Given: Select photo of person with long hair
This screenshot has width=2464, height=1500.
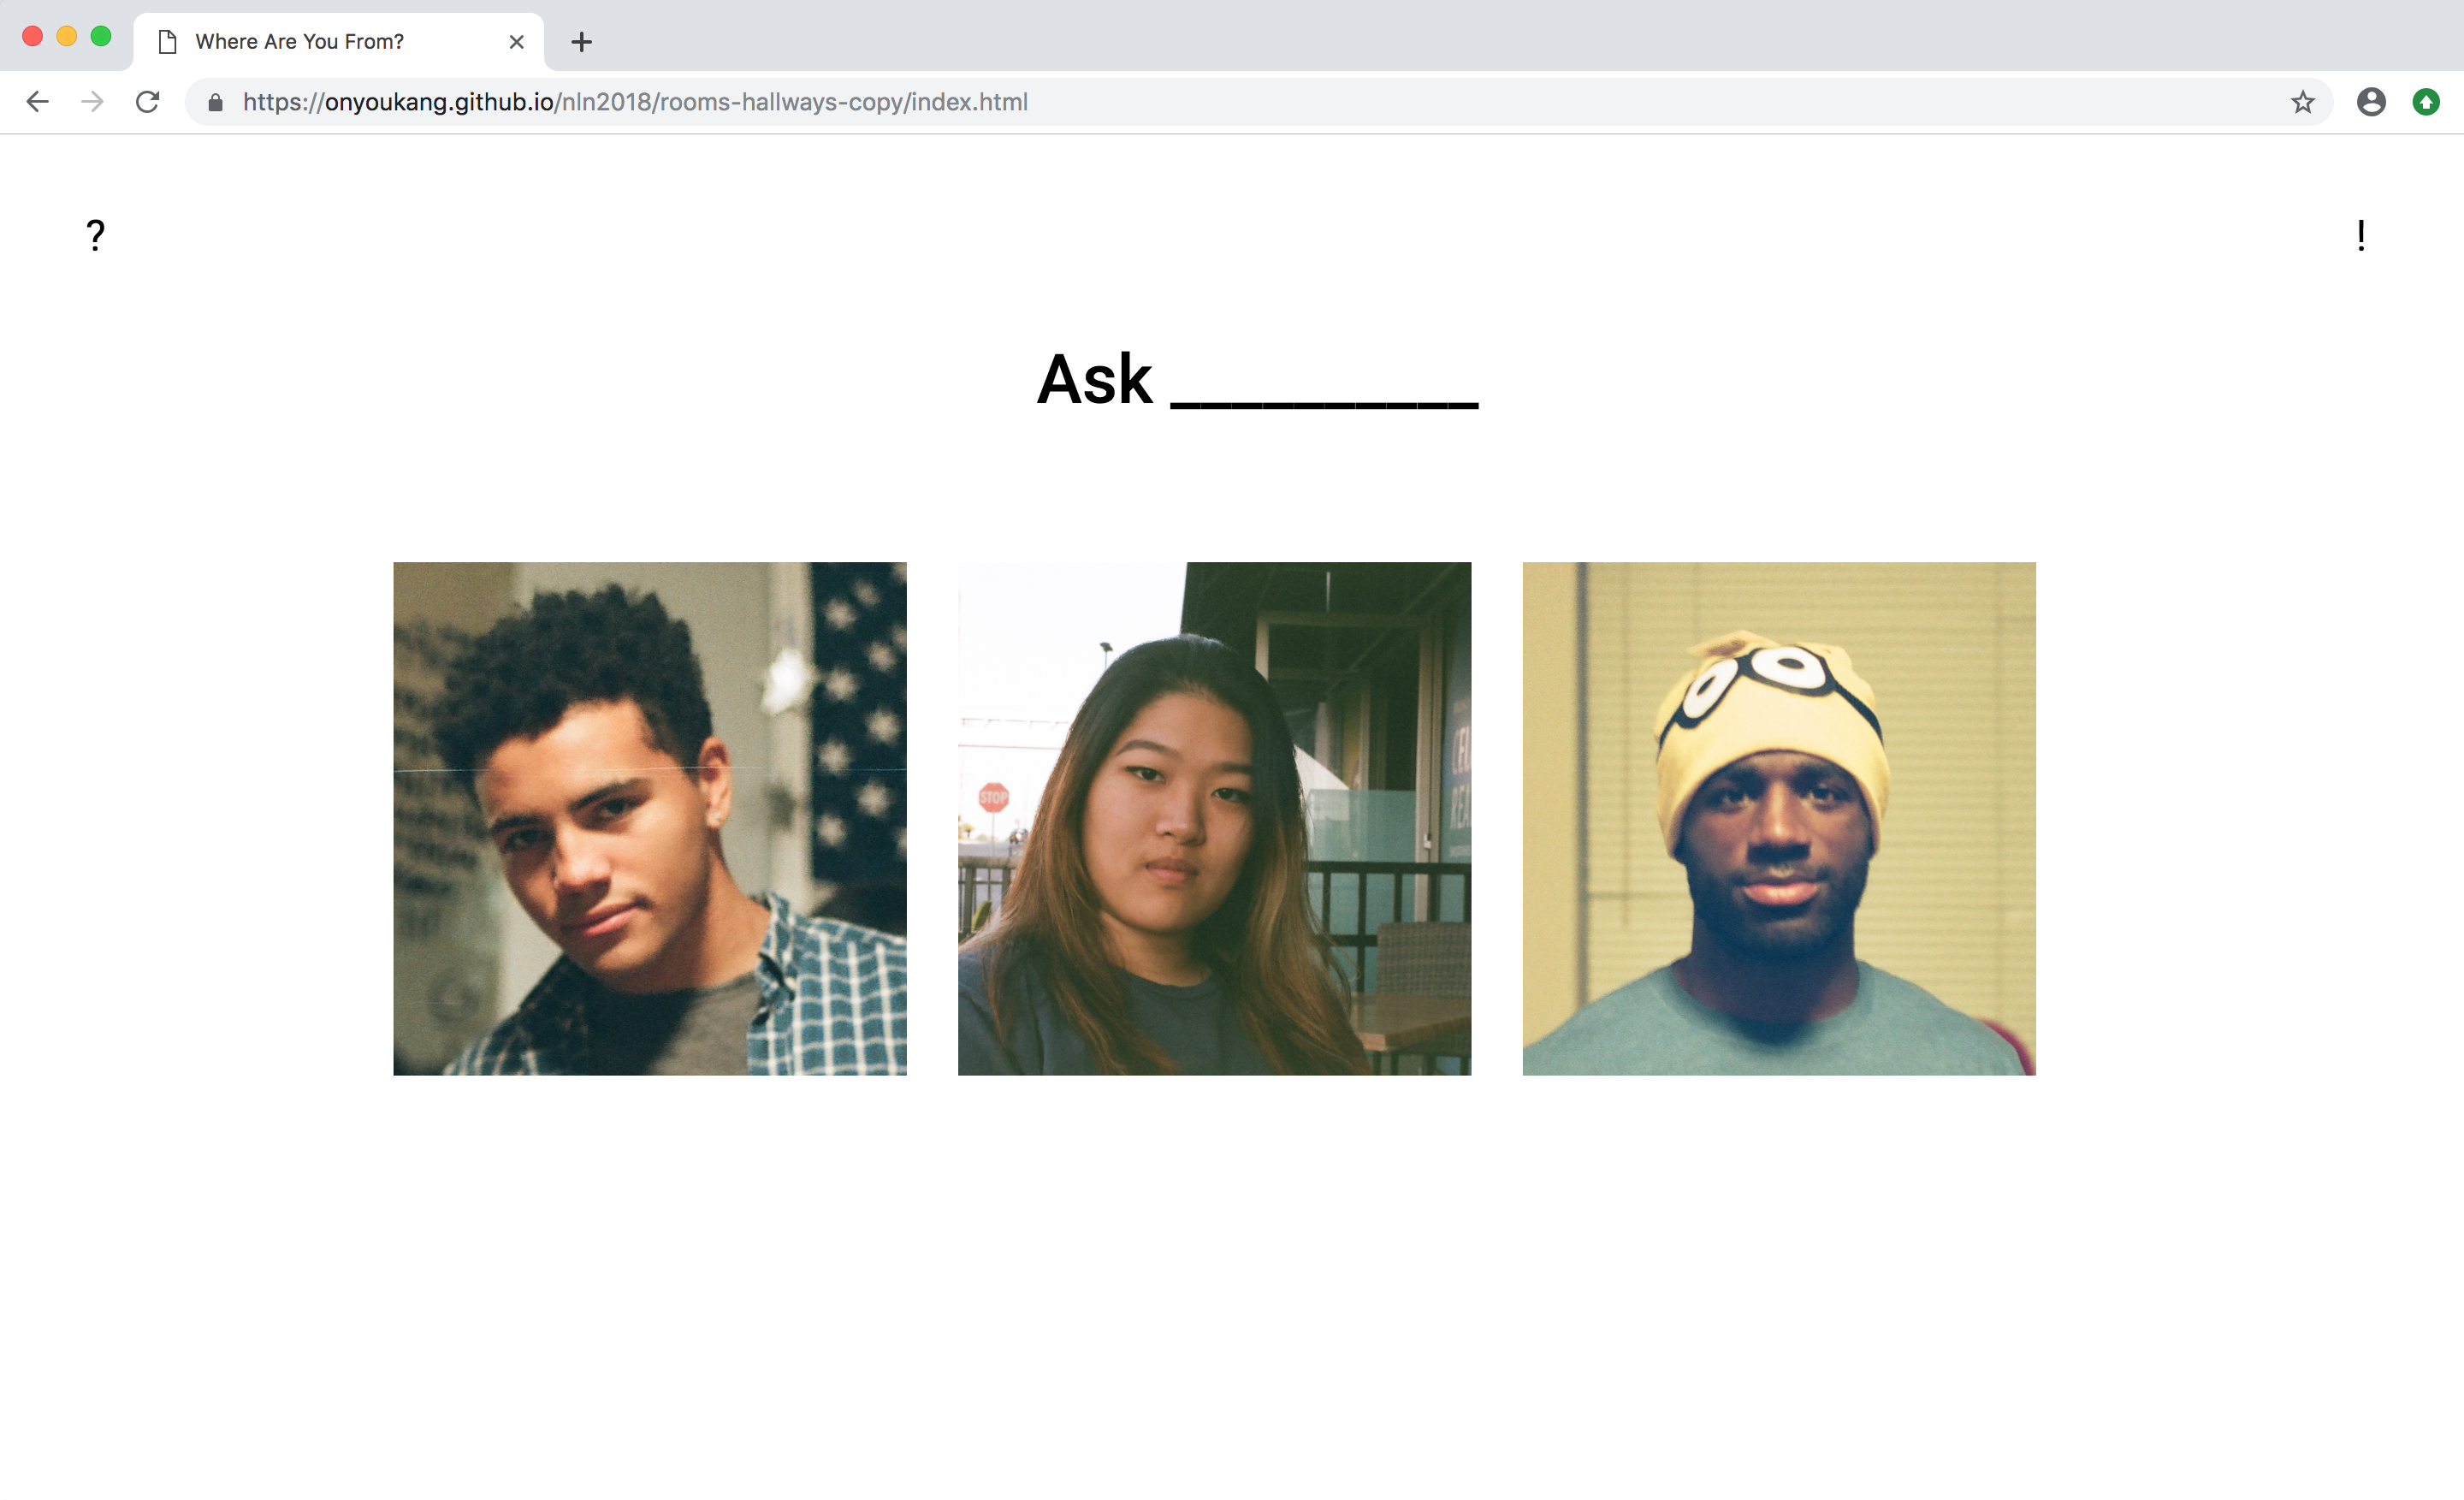Looking at the screenshot, I should pos(1214,818).
